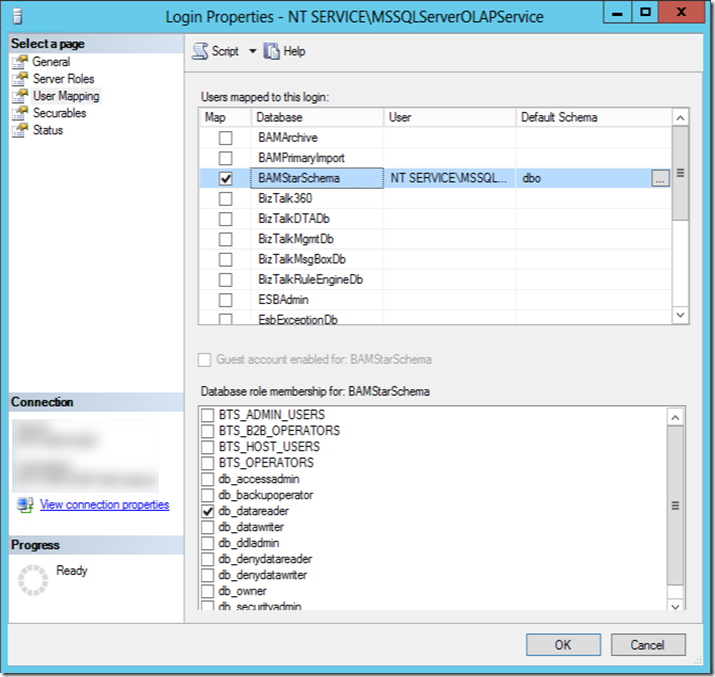Select the BAMStarSchema database cell
Viewport: 715px width, 677px height.
pyautogui.click(x=317, y=178)
